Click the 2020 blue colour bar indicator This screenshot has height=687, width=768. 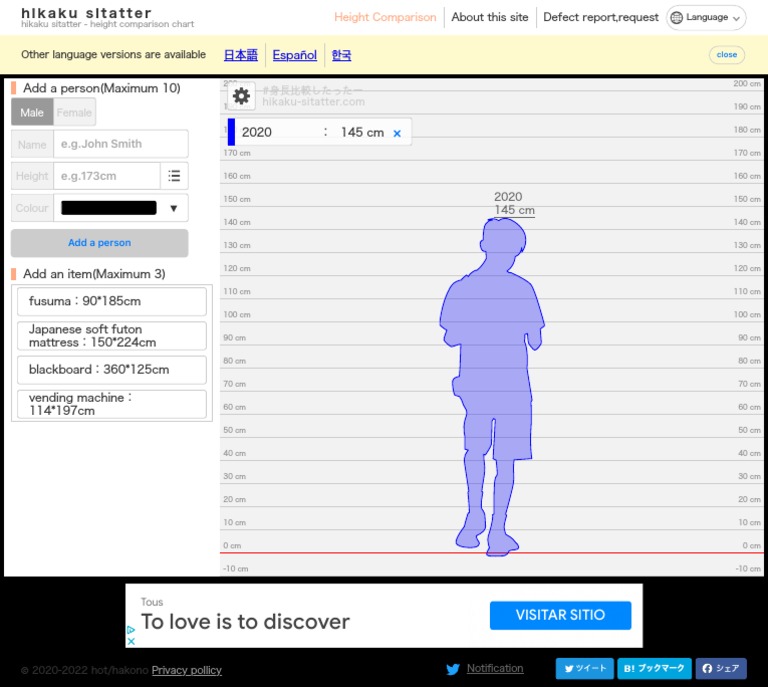[231, 132]
